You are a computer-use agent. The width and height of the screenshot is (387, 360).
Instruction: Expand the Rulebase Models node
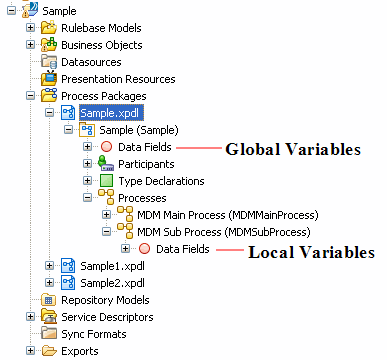(30, 28)
